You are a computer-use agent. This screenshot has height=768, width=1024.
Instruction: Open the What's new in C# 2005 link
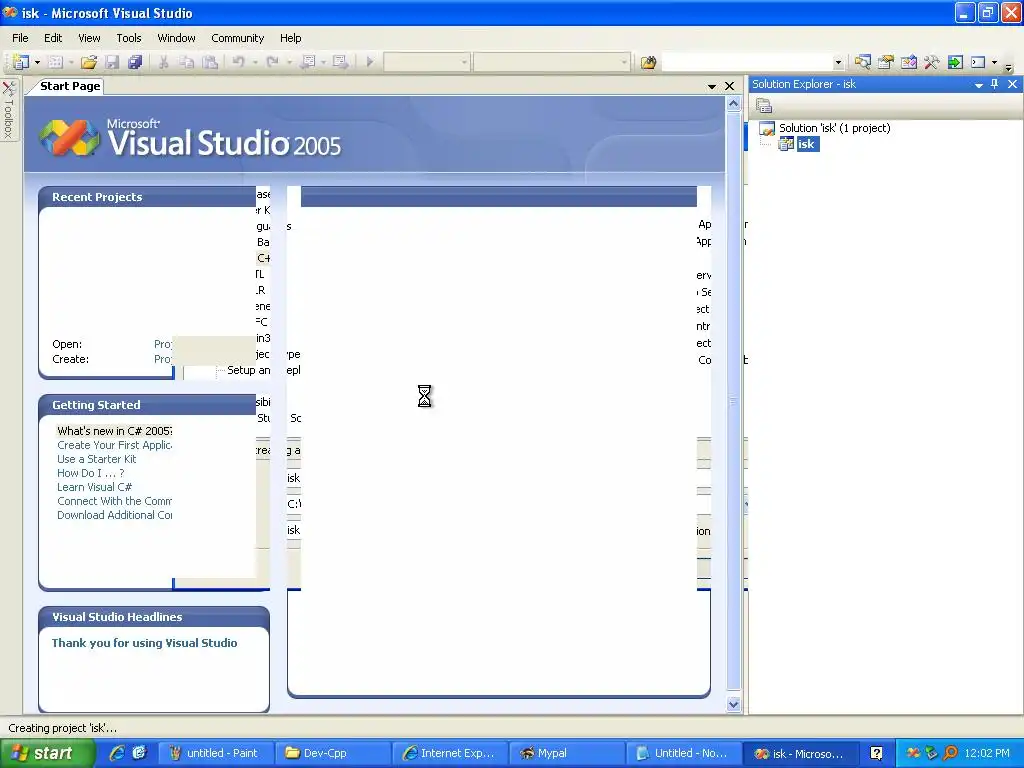[x=114, y=431]
